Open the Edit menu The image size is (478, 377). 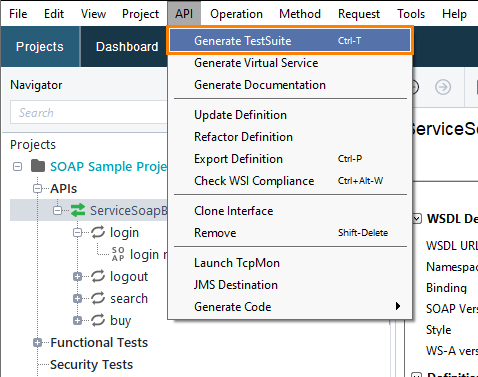54,14
